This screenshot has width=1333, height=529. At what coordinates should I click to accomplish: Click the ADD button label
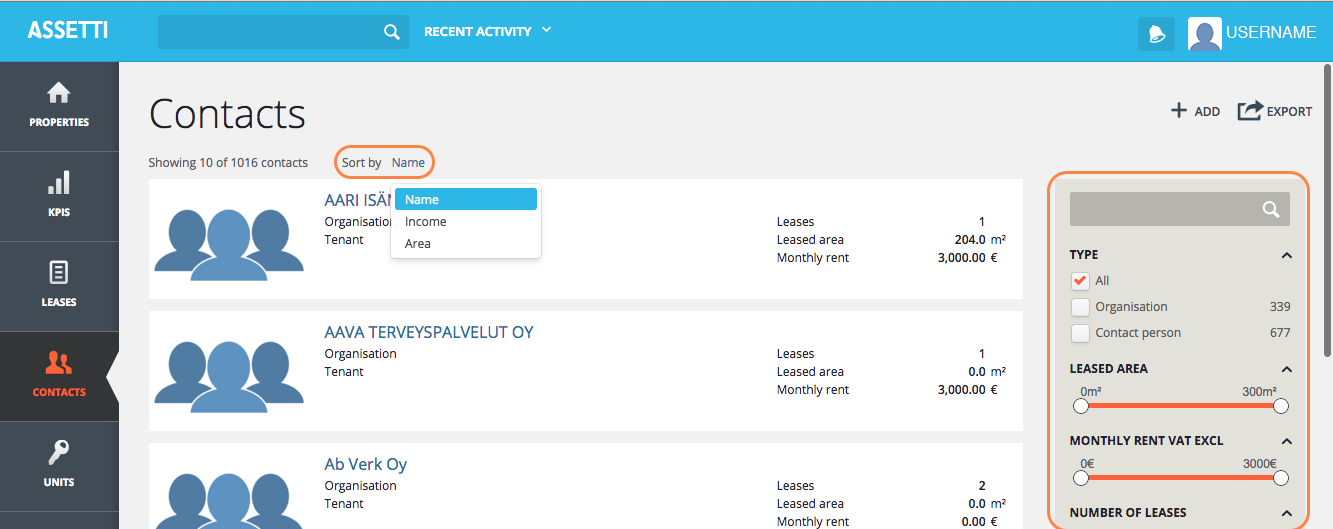click(1208, 112)
